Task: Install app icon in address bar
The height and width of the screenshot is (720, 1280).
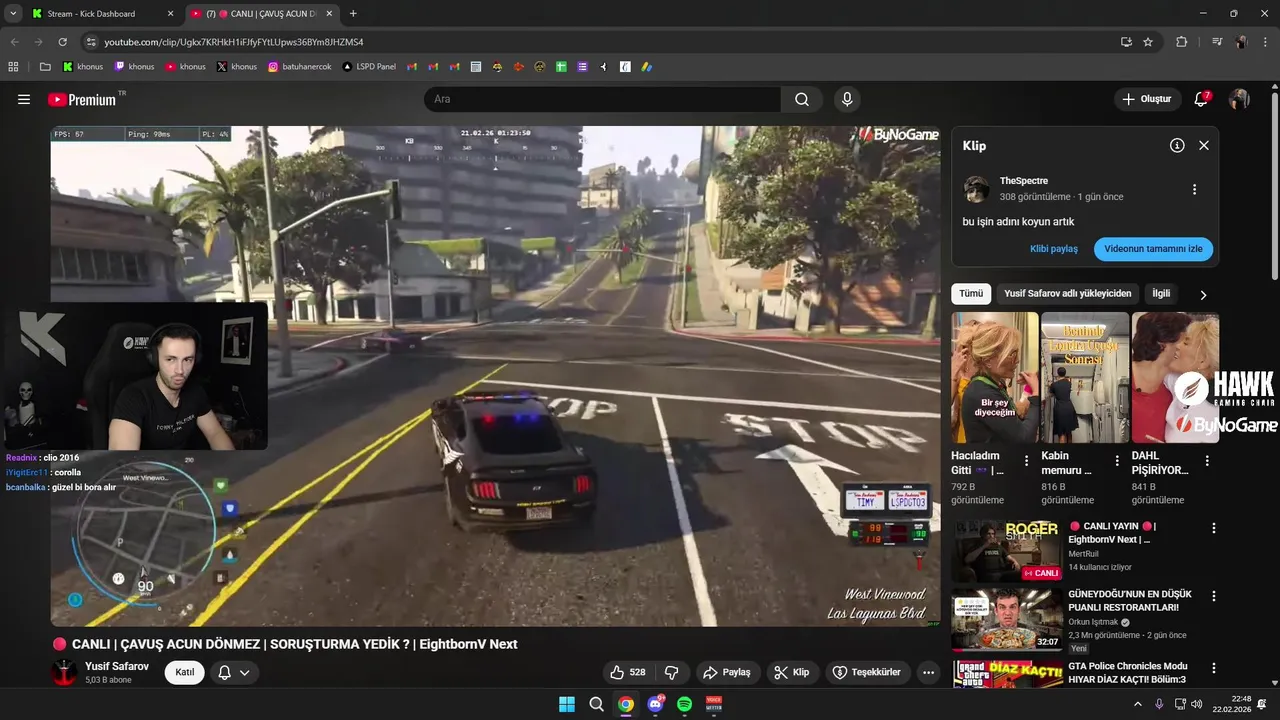Action: tap(1126, 42)
